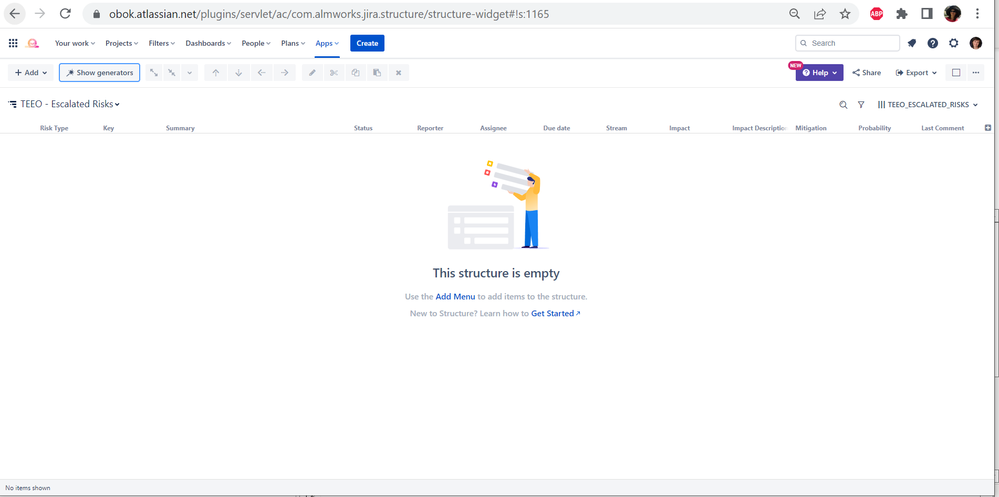Open Jira notifications bell

(x=912, y=43)
